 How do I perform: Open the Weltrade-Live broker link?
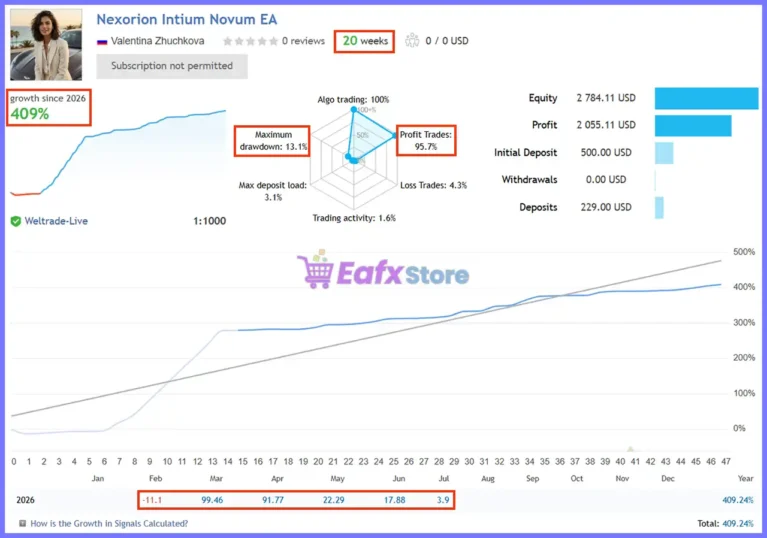(56, 221)
